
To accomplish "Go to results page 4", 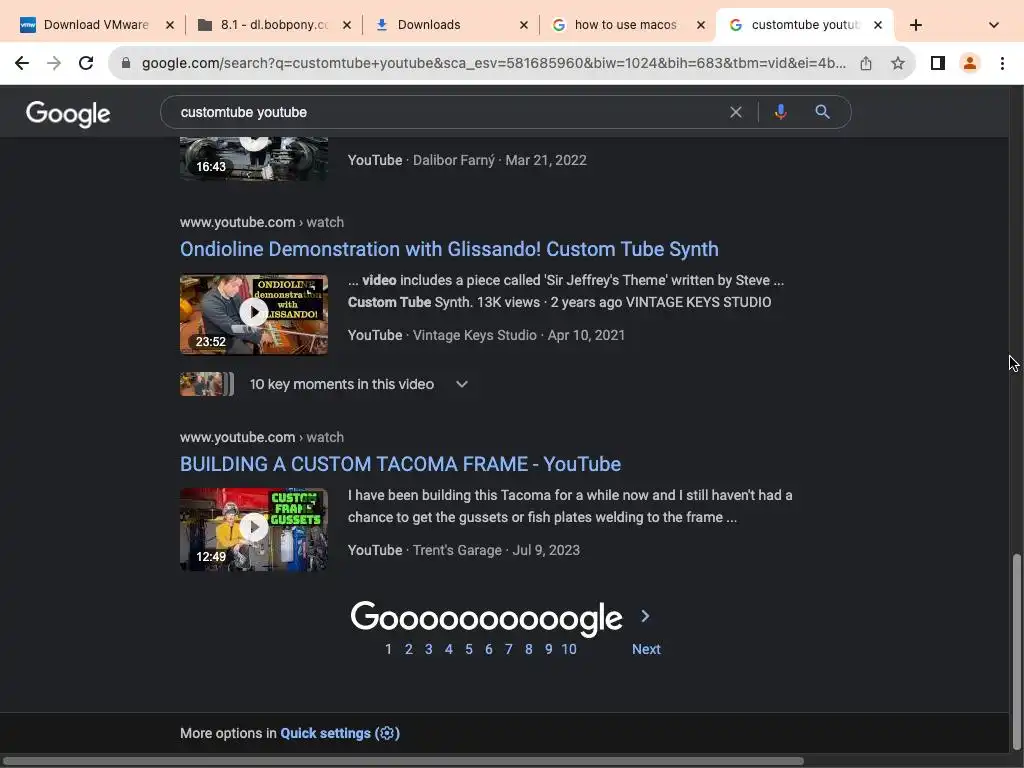I will coord(449,649).
